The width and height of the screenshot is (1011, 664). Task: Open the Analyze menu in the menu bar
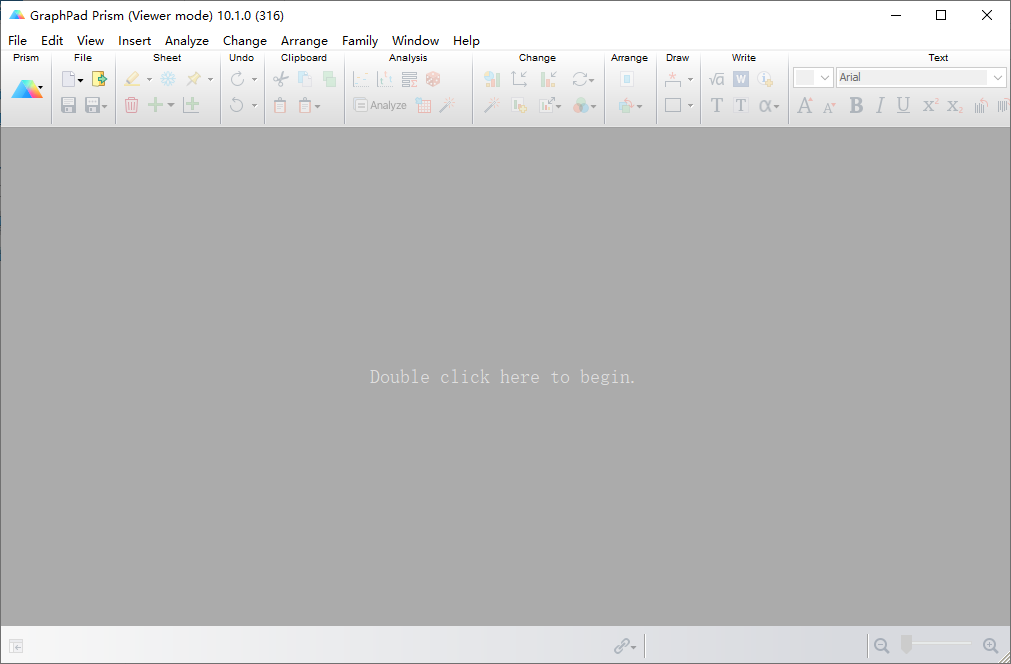click(186, 40)
